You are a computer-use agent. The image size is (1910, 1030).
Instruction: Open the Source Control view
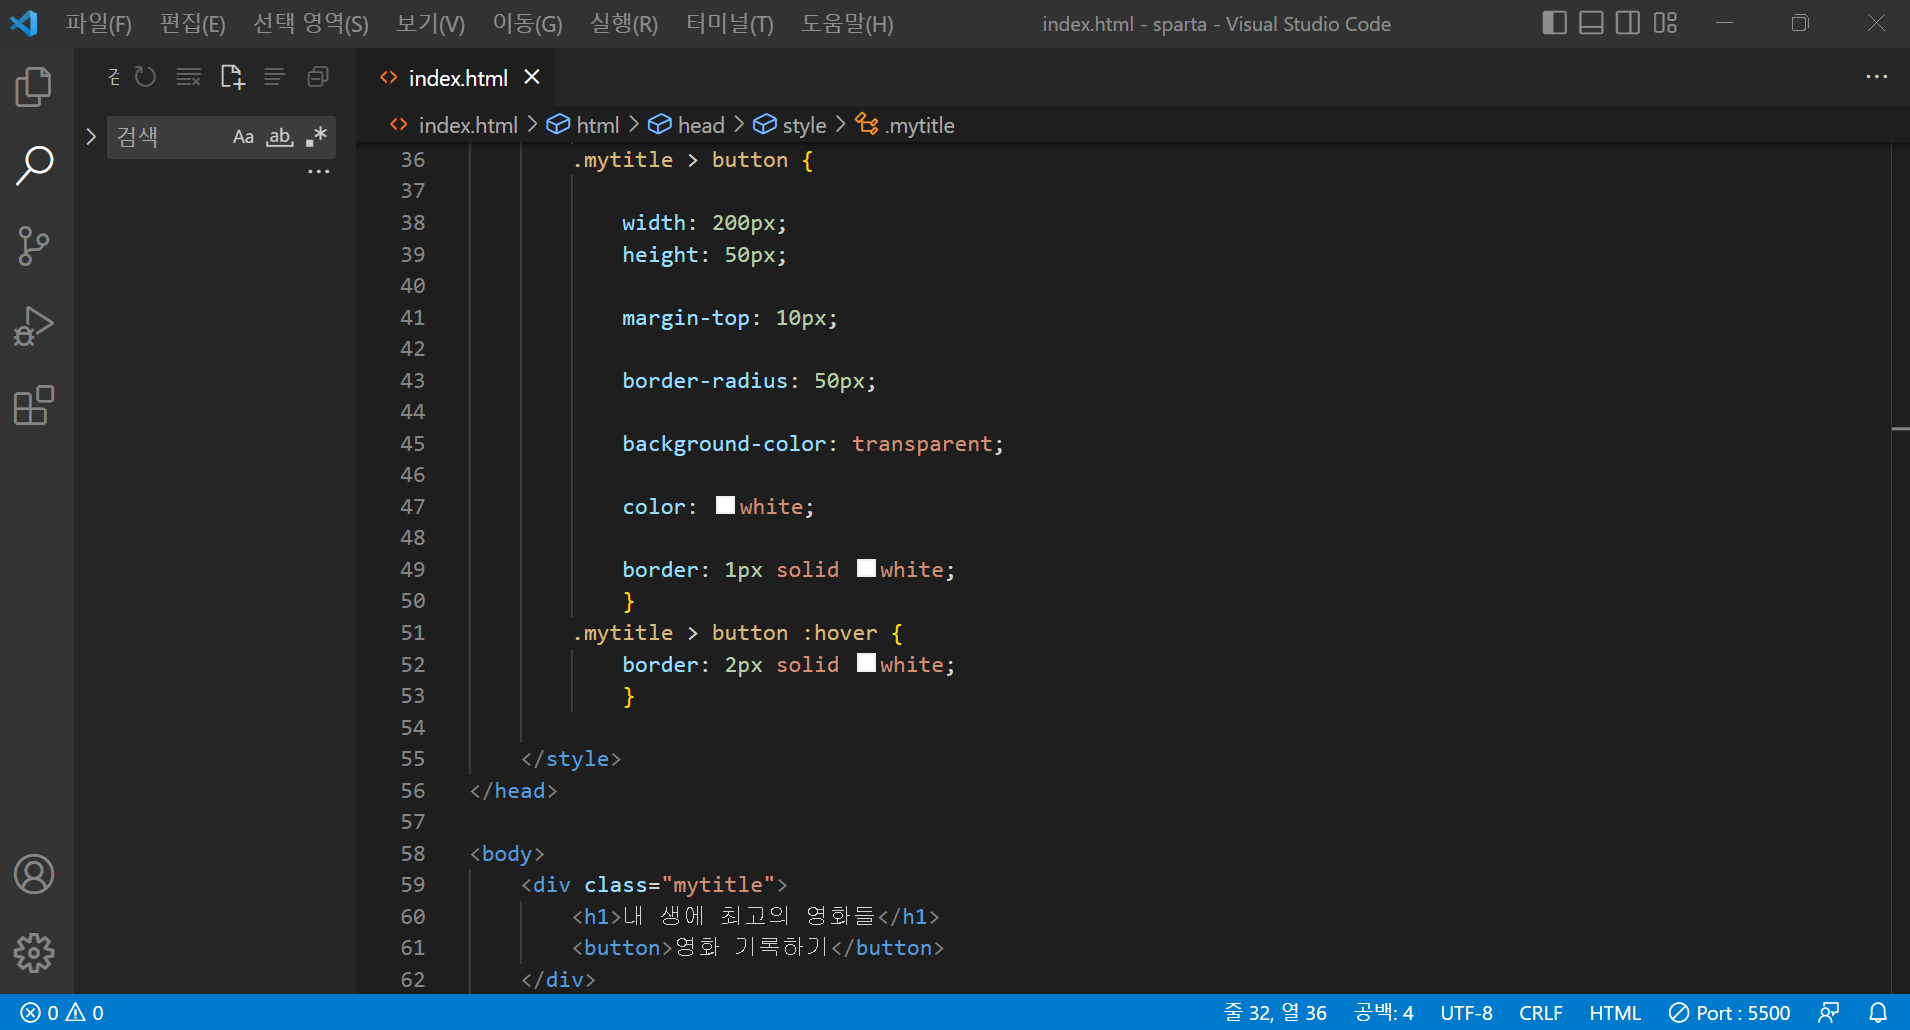pos(34,246)
